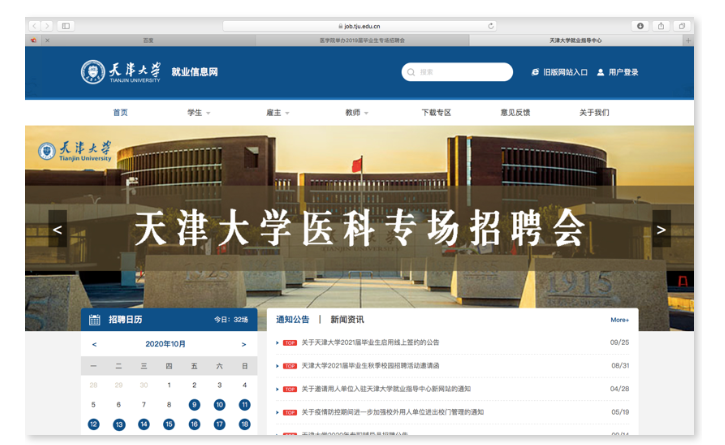Click the 就业信息网 site title
Viewport: 725px width, 445px height.
tap(194, 72)
